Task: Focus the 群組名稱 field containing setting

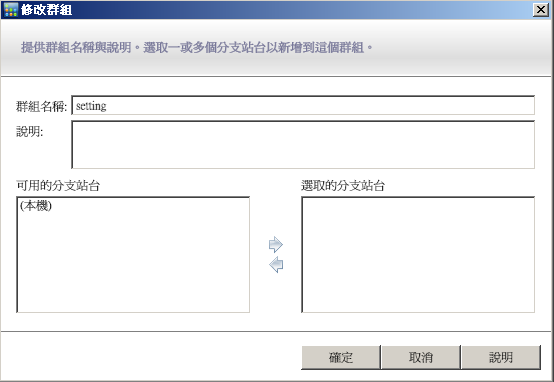Action: [303, 105]
